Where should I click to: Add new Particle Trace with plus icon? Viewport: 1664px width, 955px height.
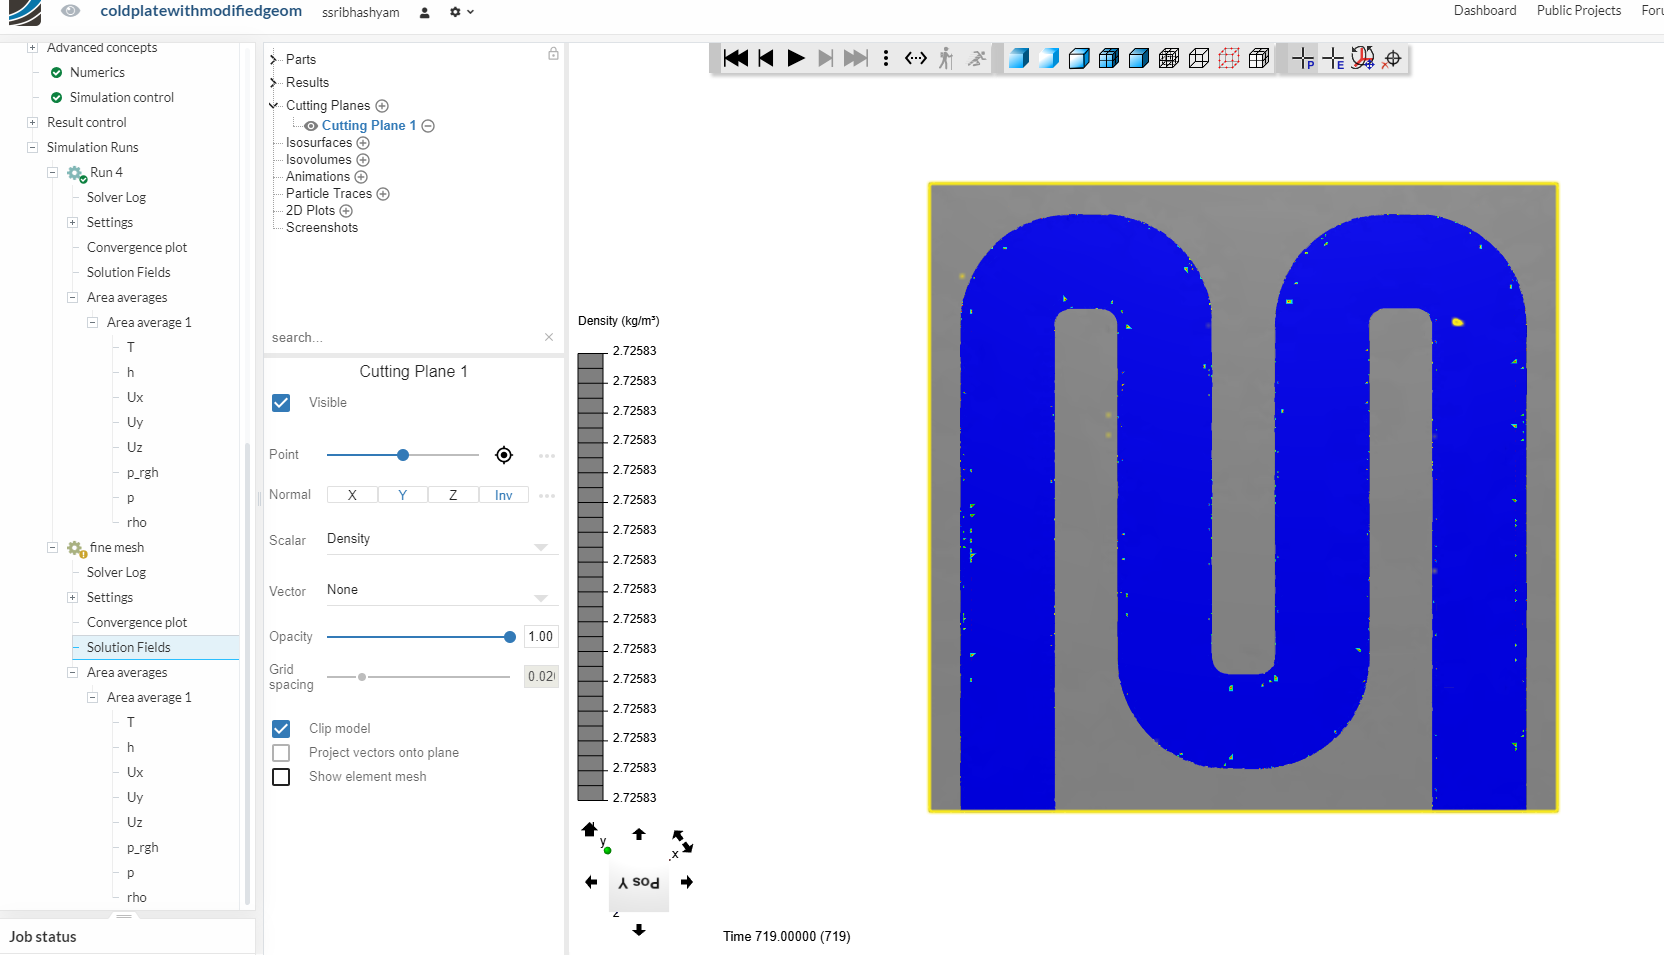click(x=383, y=194)
